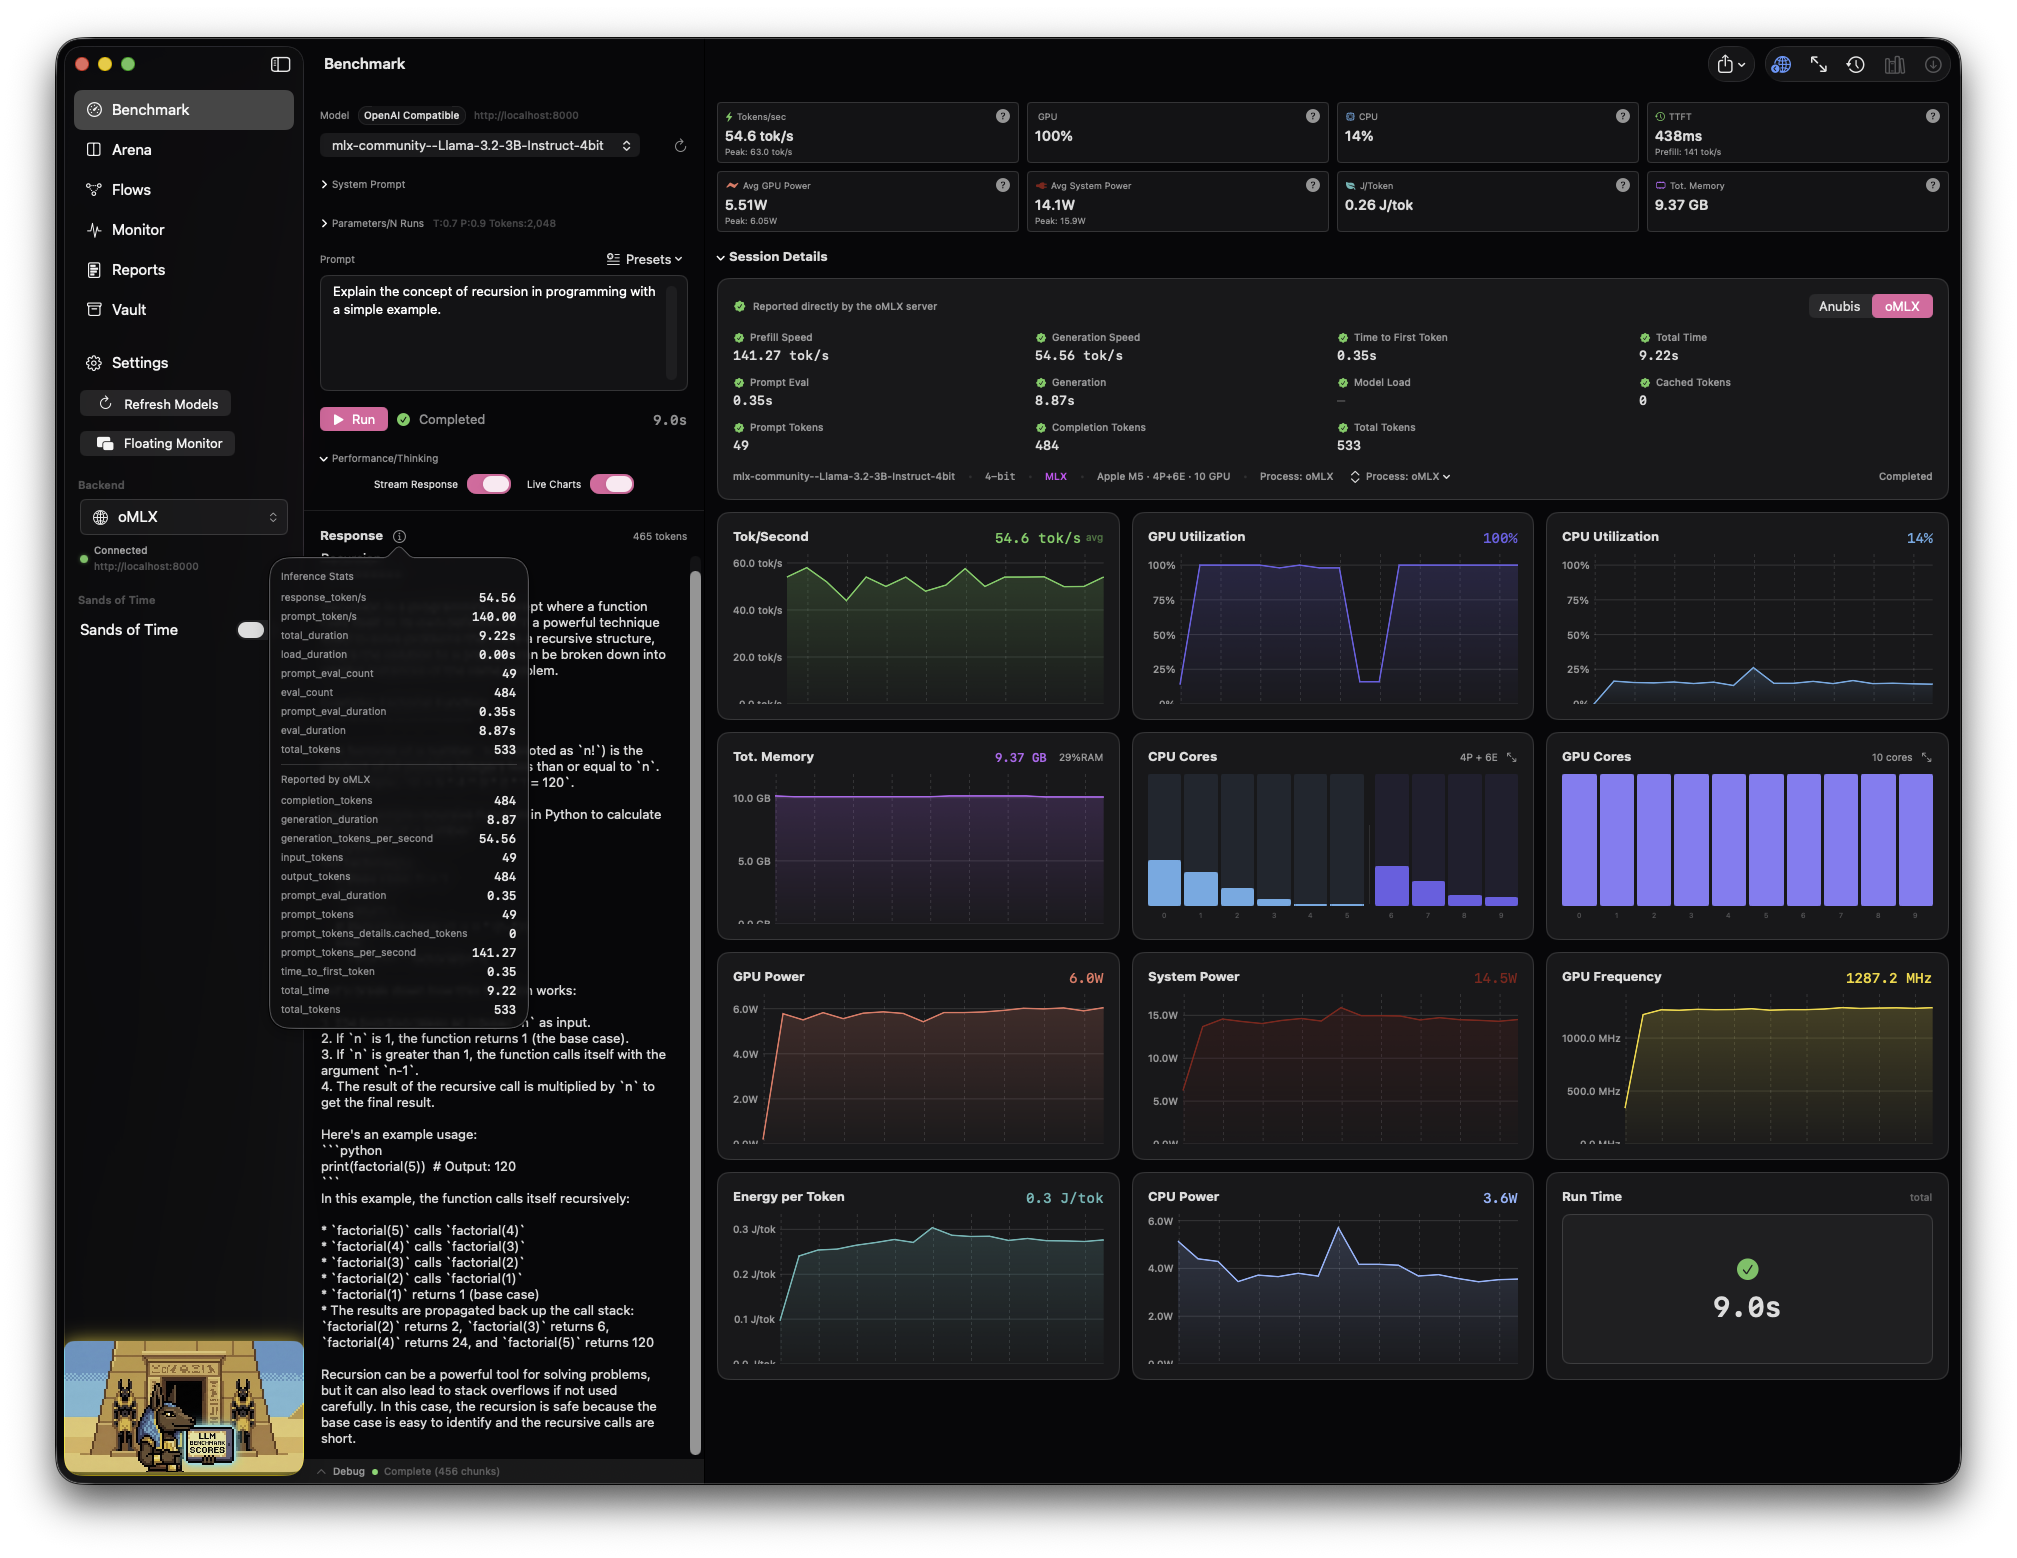Open the Benchmark section

coord(184,110)
